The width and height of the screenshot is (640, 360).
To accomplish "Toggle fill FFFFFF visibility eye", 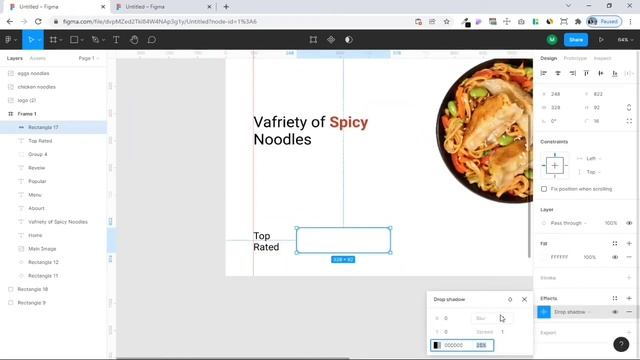I will click(615, 257).
